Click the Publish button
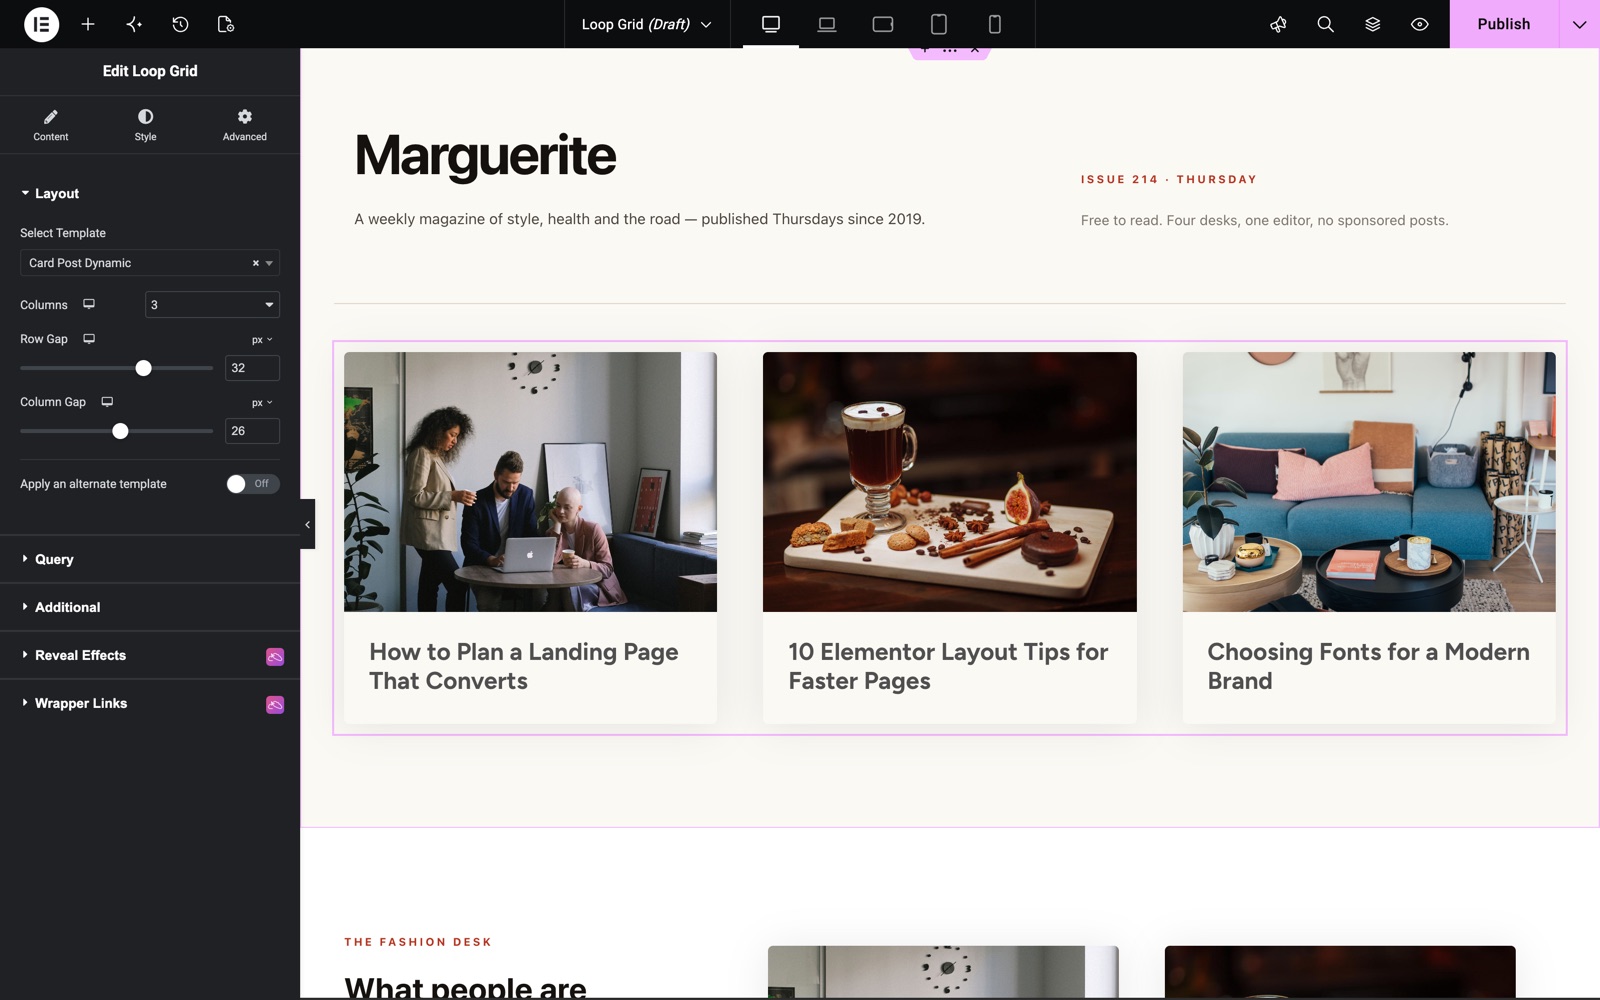This screenshot has width=1600, height=1000. (x=1503, y=24)
